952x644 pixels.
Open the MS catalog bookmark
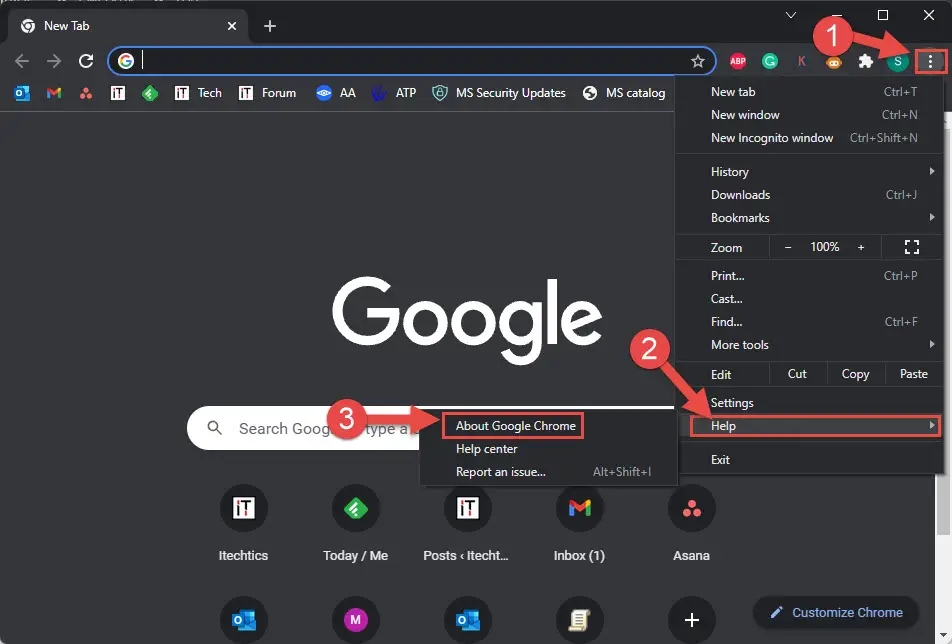coord(624,93)
